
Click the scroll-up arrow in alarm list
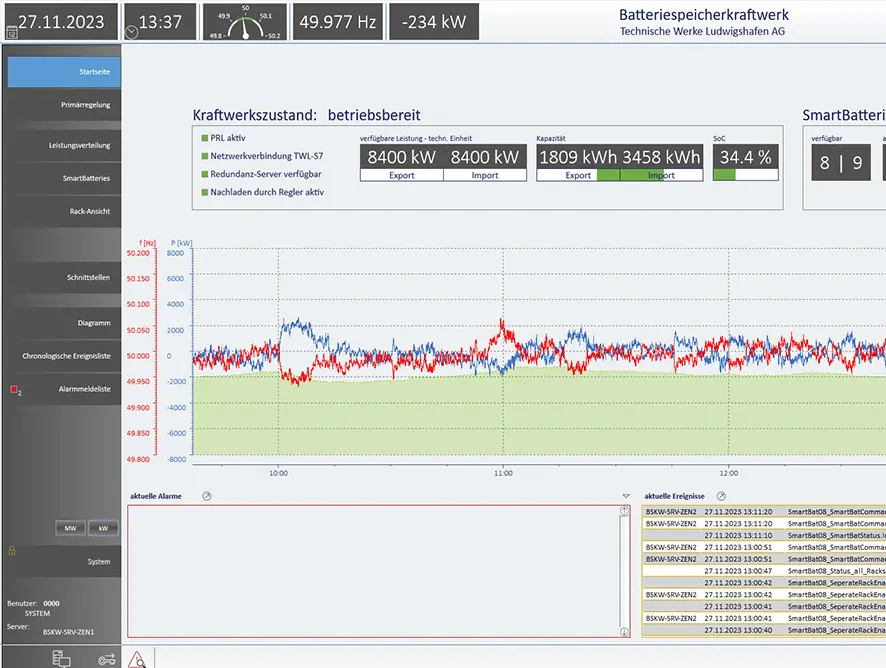624,511
